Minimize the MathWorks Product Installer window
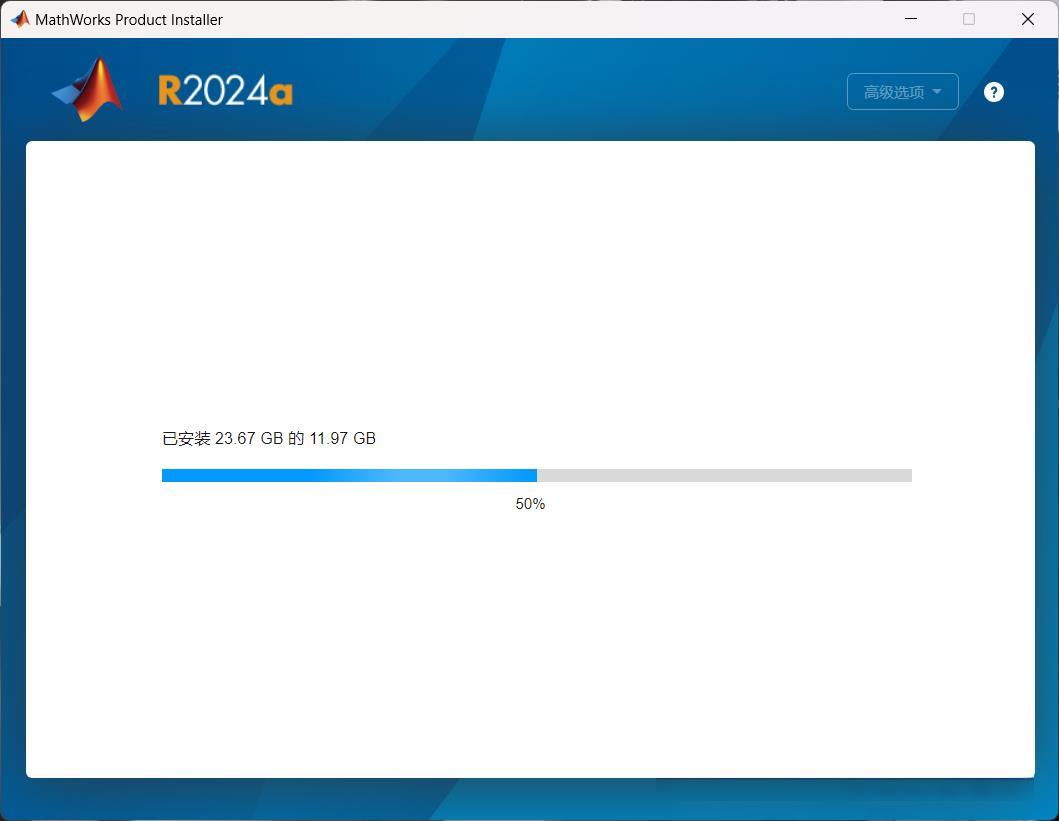This screenshot has height=821, width=1059. click(910, 19)
